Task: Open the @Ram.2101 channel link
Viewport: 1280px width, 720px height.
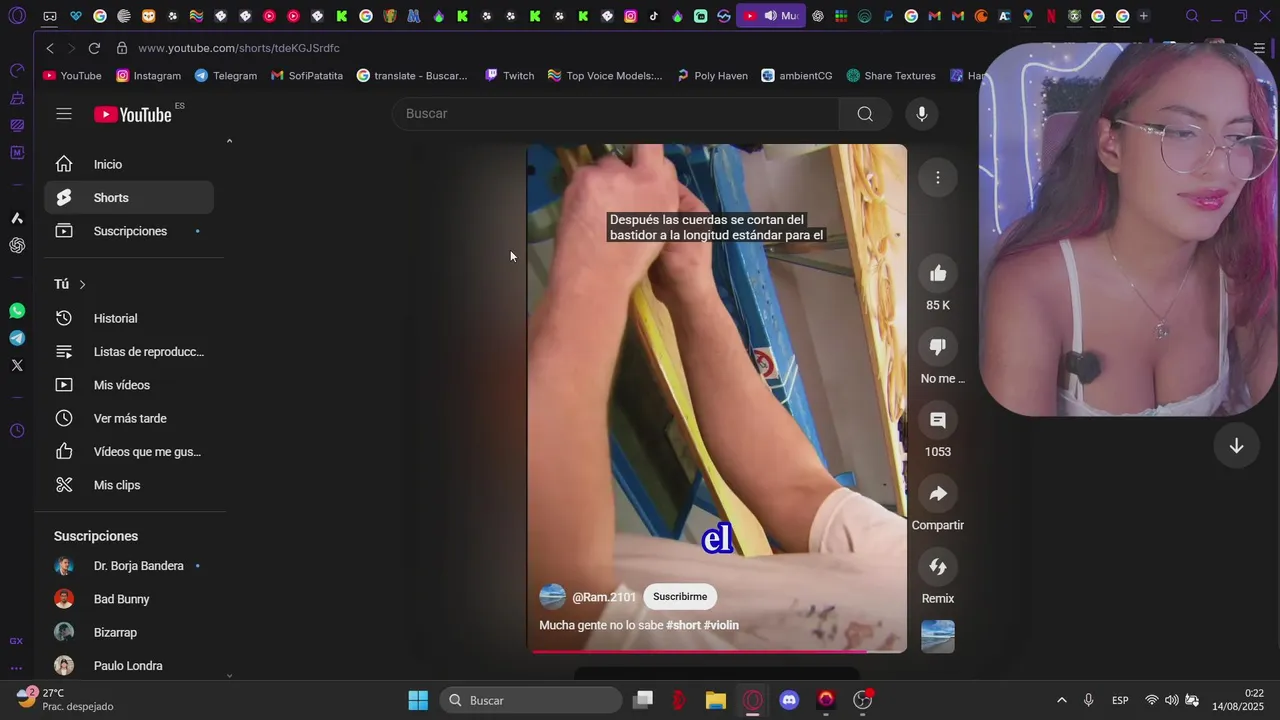Action: (604, 597)
